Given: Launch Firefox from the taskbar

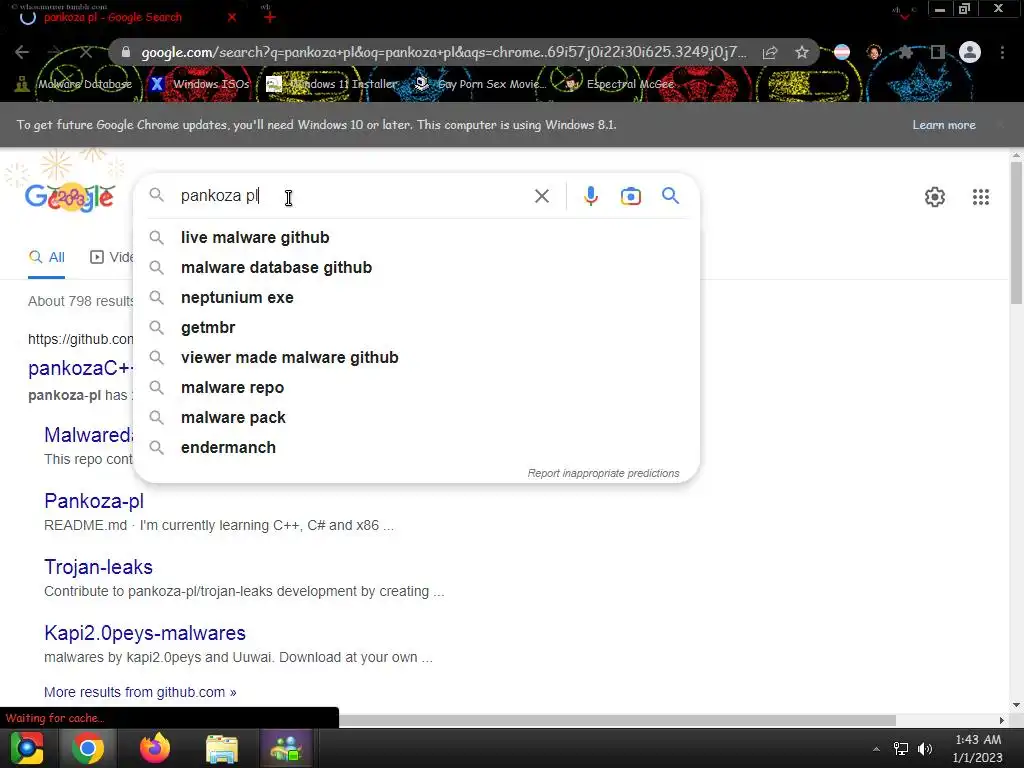Looking at the screenshot, I should [155, 748].
